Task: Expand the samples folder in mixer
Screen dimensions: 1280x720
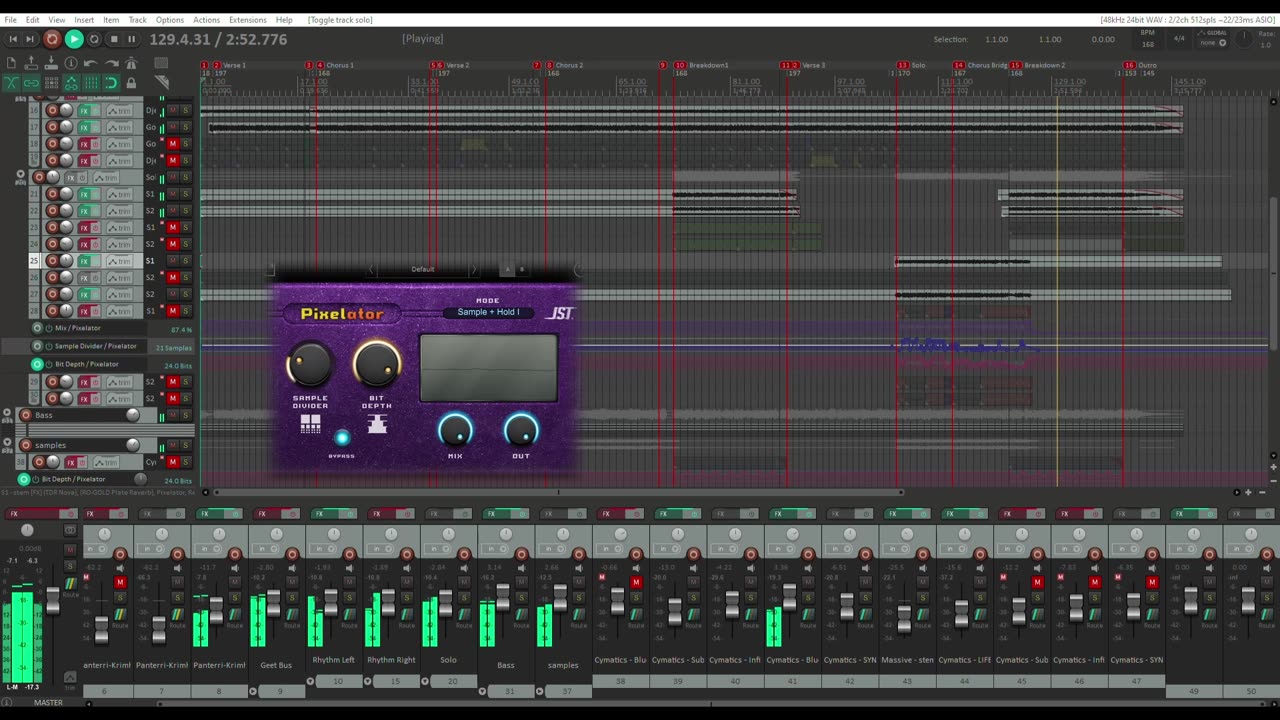Action: pyautogui.click(x=539, y=691)
